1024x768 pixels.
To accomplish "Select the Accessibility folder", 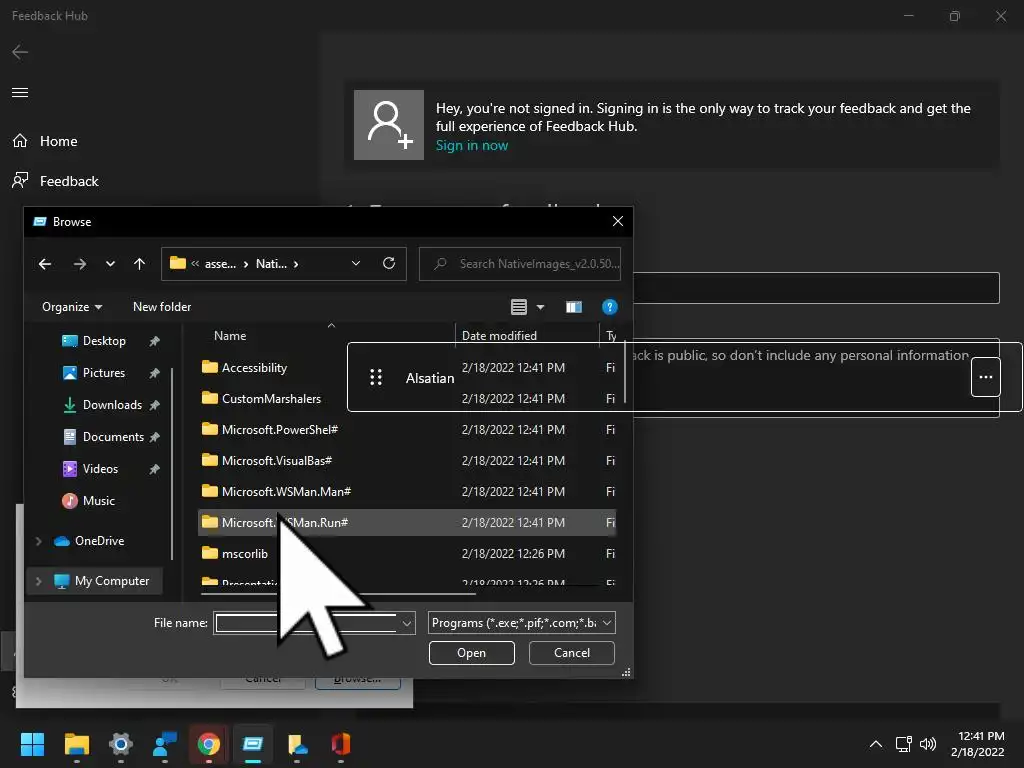I will [254, 368].
